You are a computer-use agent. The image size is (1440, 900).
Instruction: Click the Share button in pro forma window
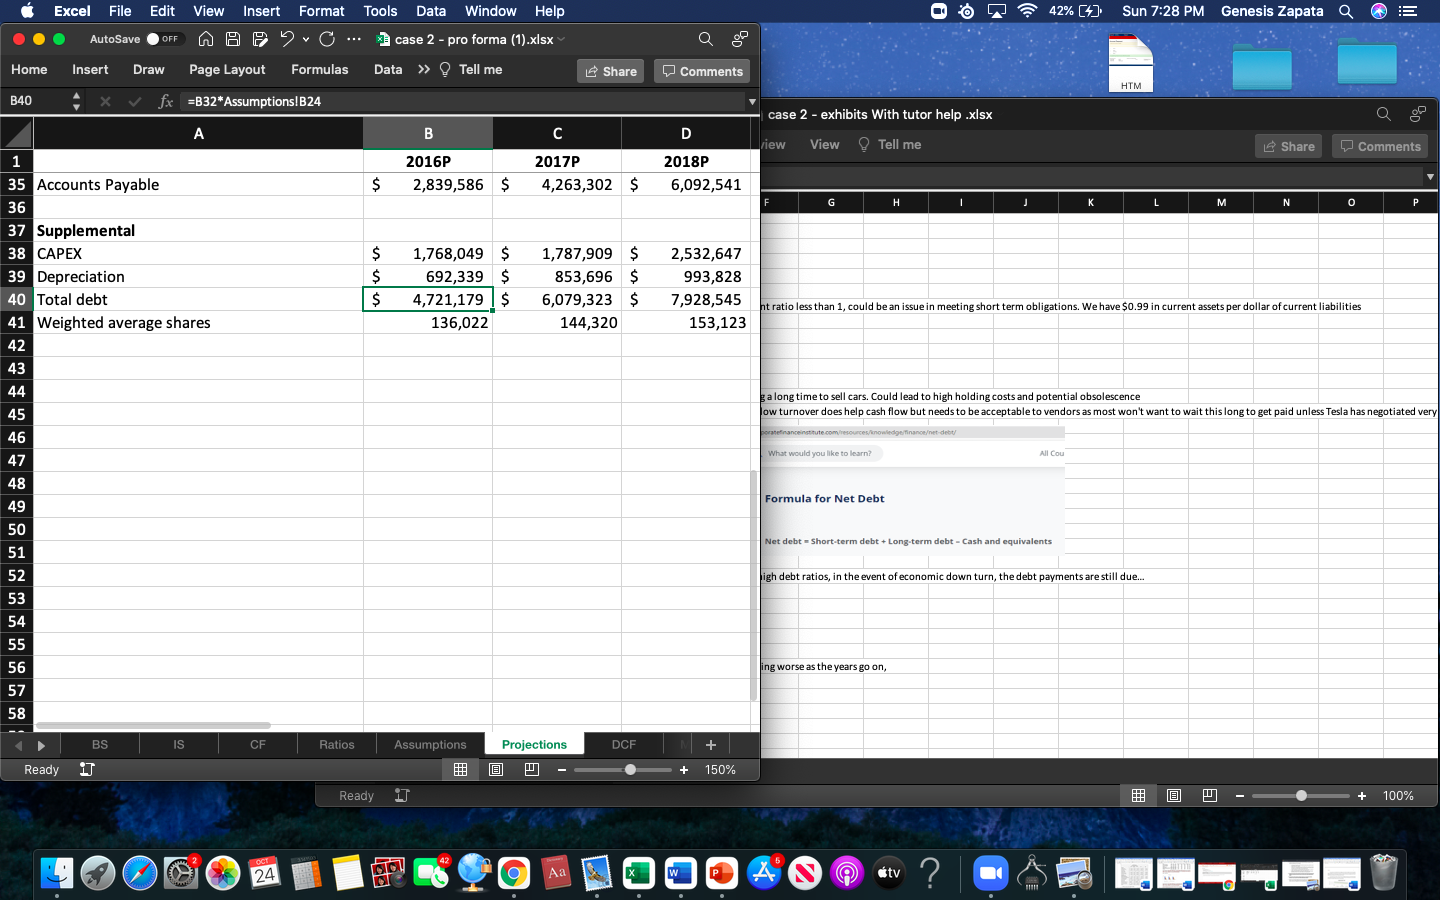pos(610,71)
